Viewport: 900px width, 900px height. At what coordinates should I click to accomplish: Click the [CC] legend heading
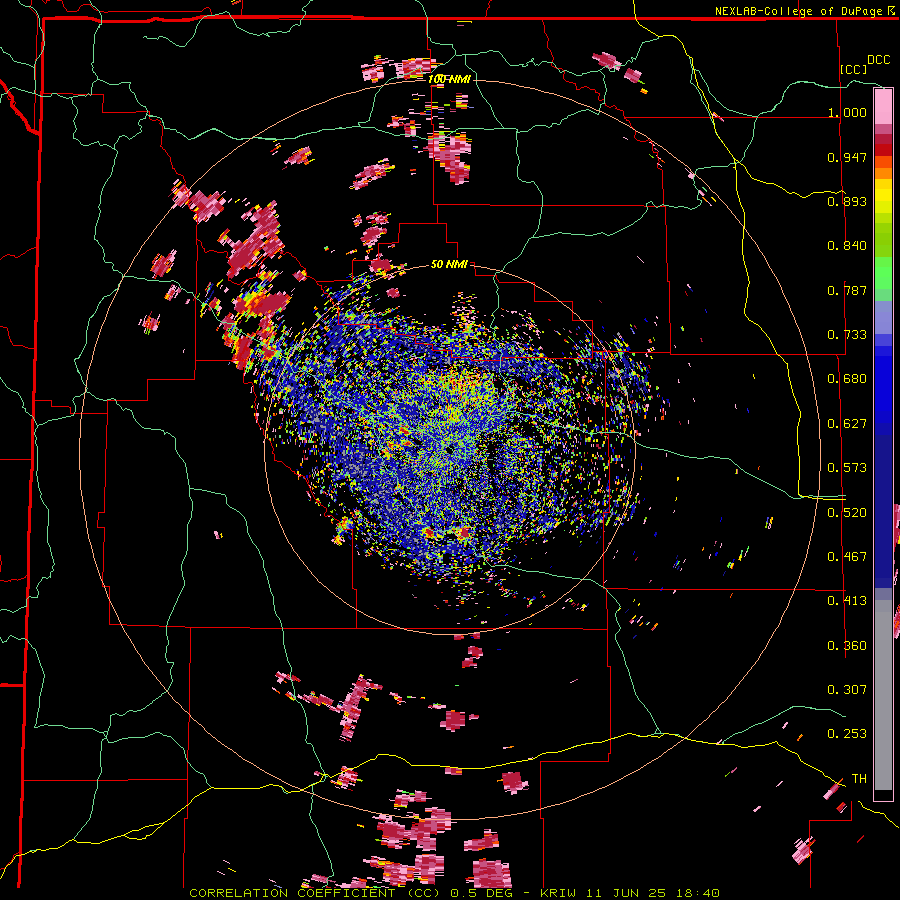pyautogui.click(x=853, y=69)
